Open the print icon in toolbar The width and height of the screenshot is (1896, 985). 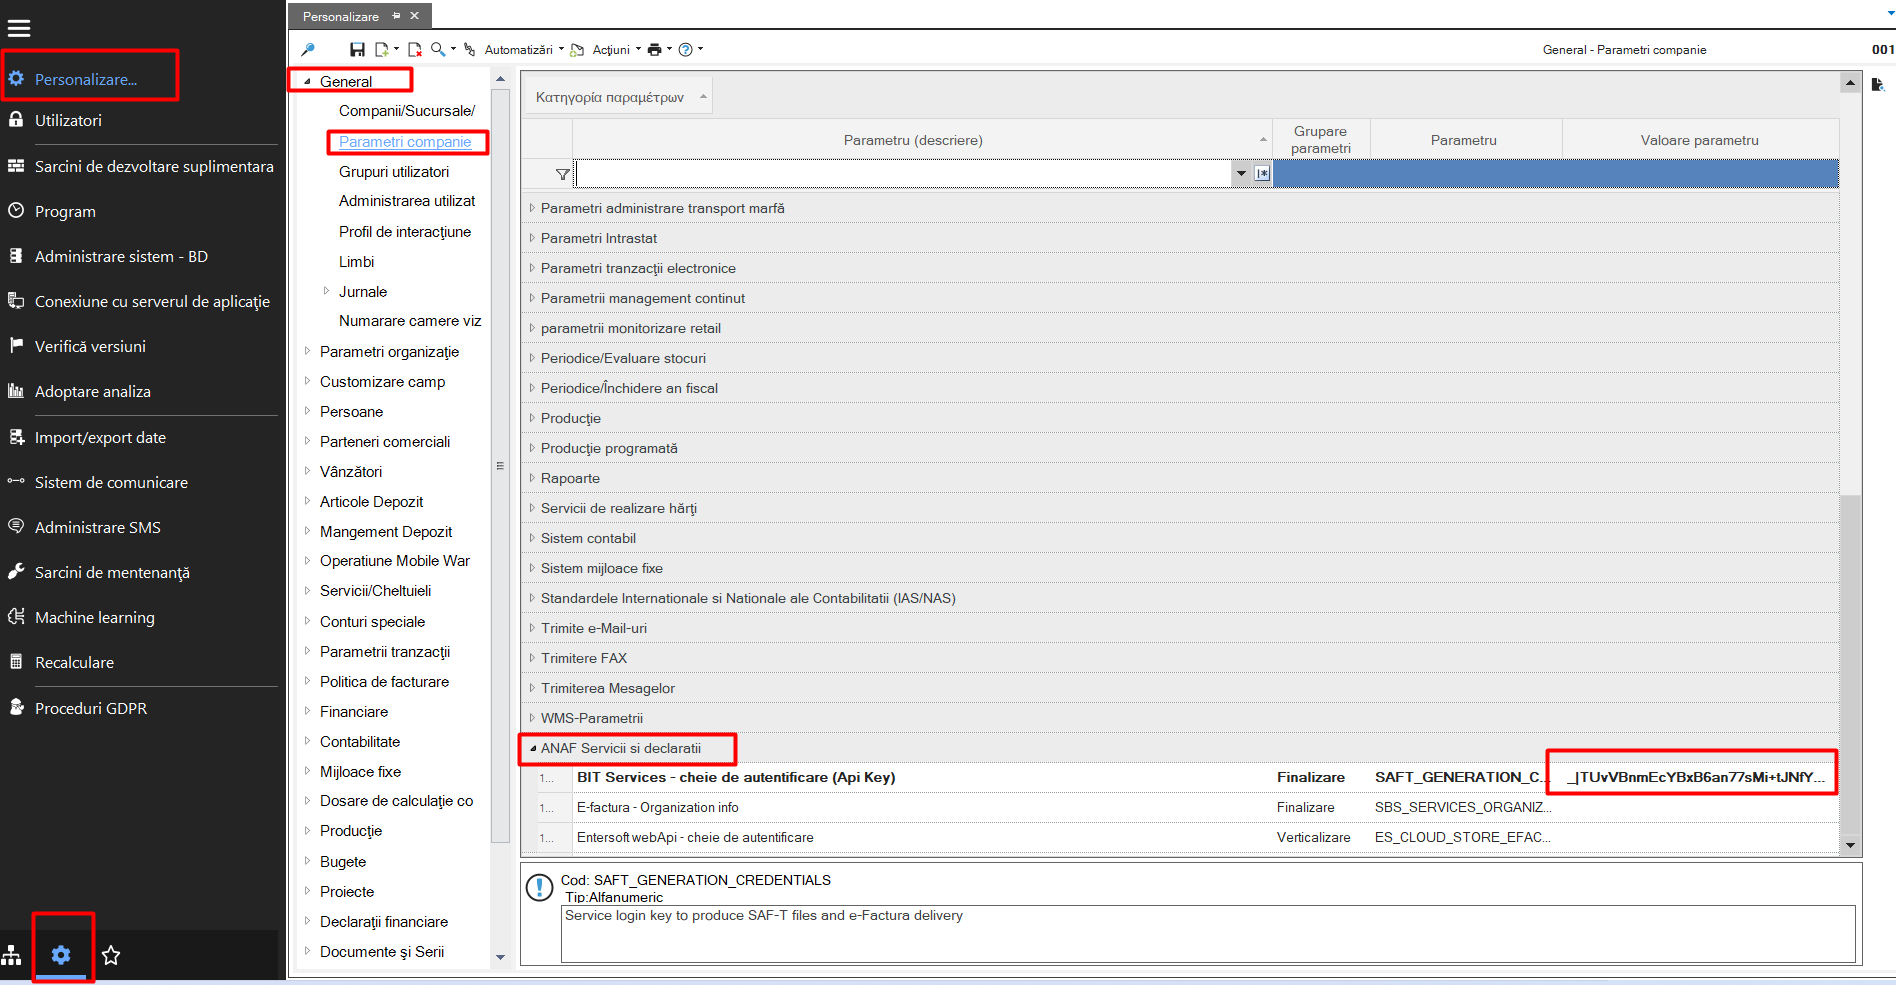tap(654, 49)
